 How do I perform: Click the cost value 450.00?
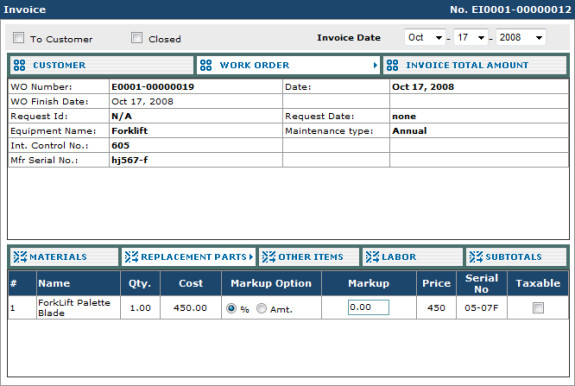(190, 308)
